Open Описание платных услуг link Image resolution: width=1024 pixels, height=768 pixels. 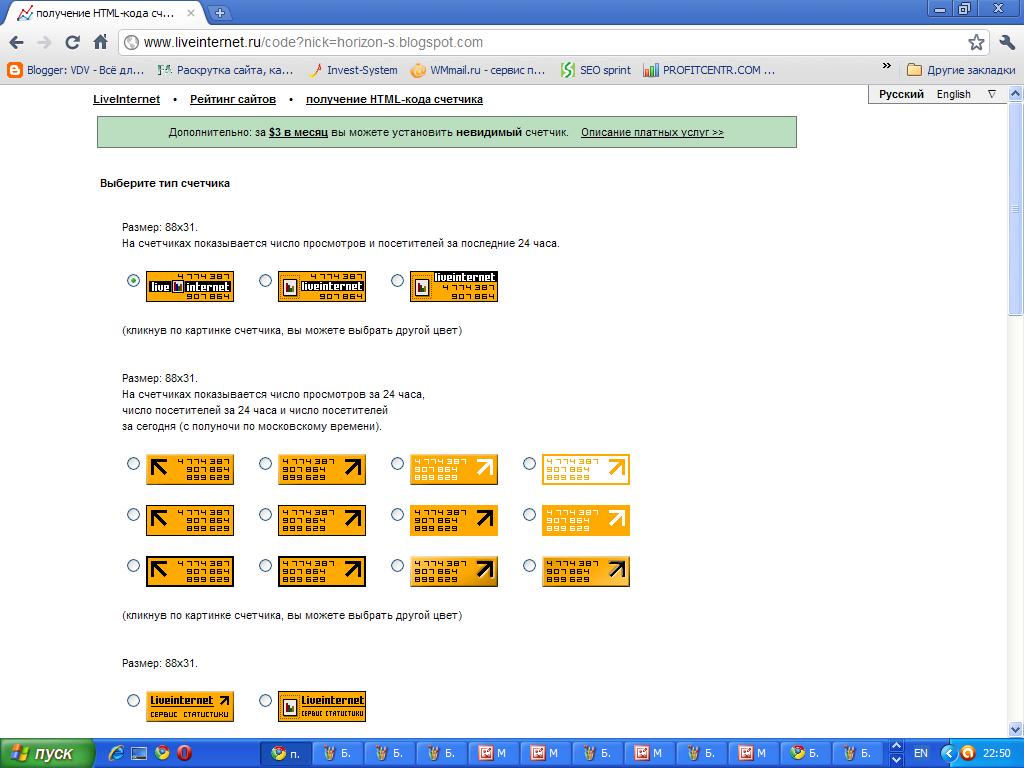point(652,133)
